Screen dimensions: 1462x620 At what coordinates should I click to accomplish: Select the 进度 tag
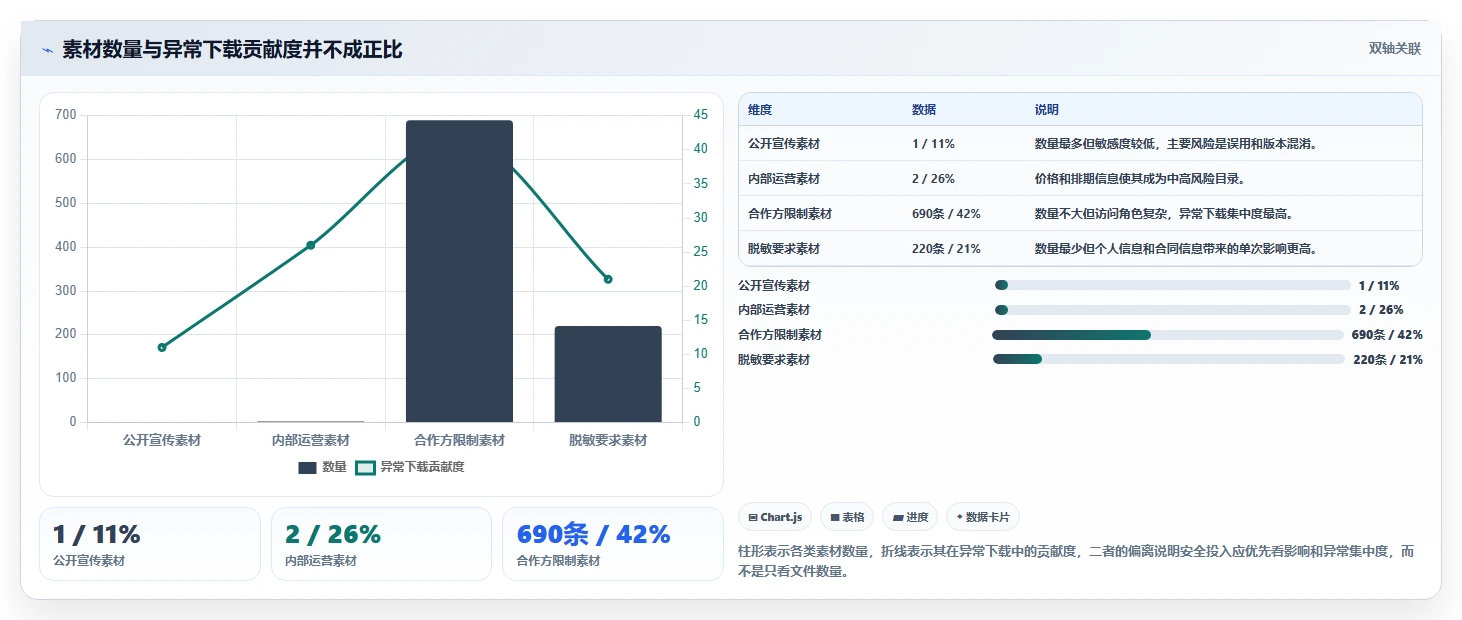pos(910,517)
